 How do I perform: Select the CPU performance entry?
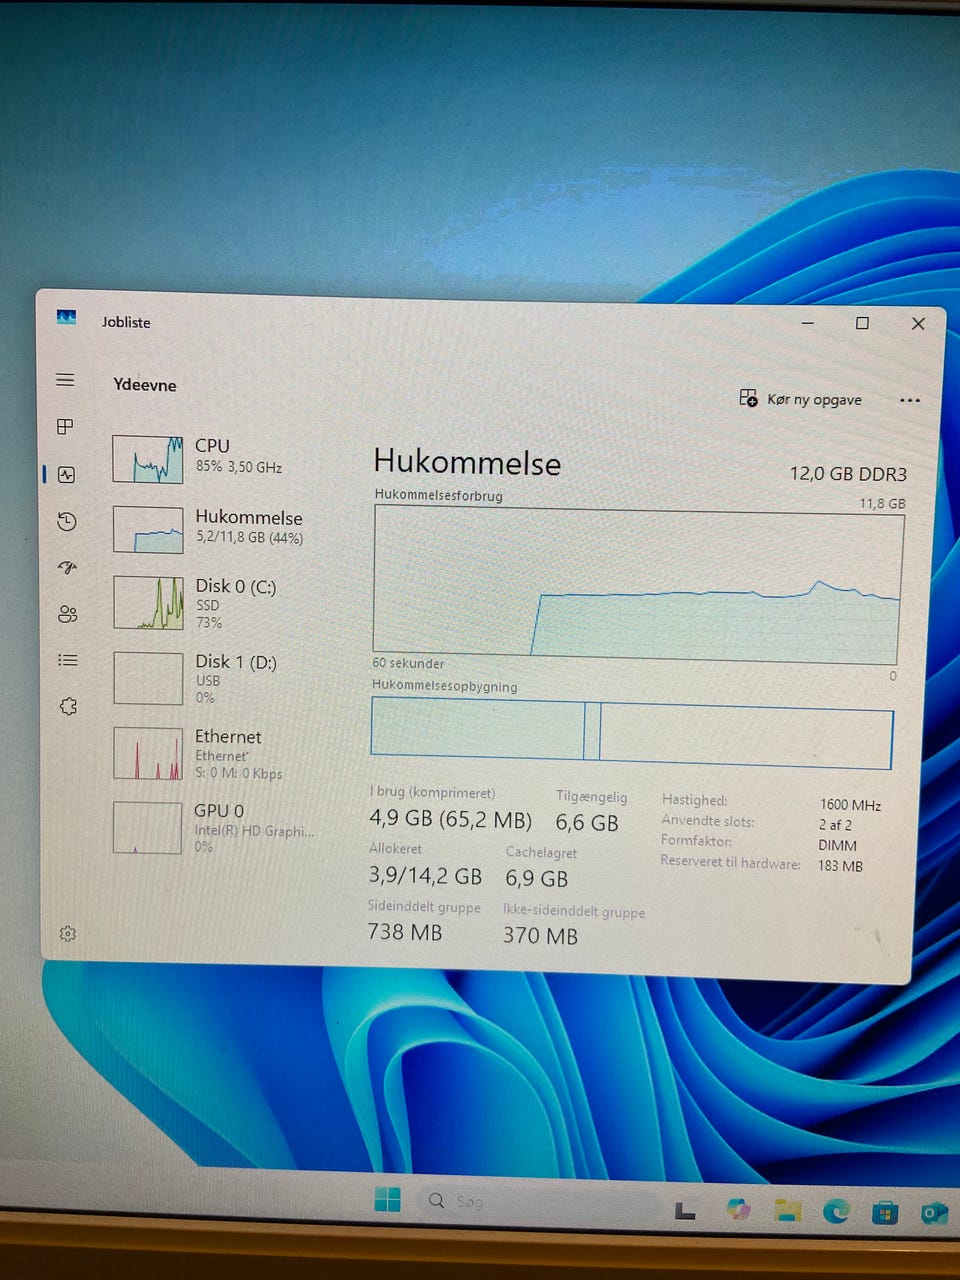[215, 458]
